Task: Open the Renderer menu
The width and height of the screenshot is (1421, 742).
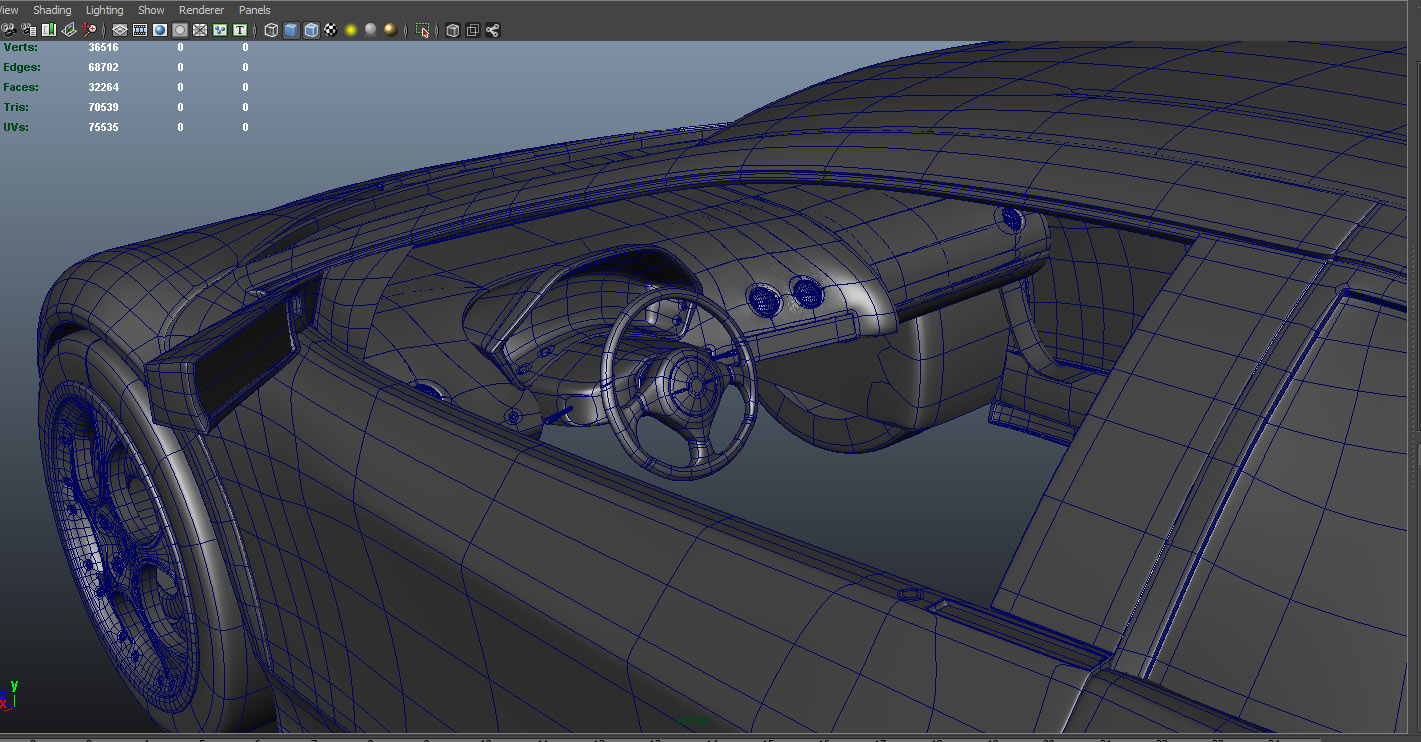Action: (x=201, y=10)
